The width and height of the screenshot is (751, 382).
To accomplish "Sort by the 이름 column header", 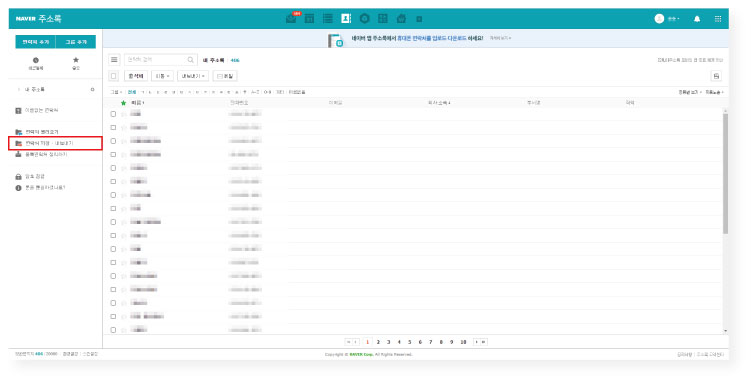I will (x=137, y=103).
